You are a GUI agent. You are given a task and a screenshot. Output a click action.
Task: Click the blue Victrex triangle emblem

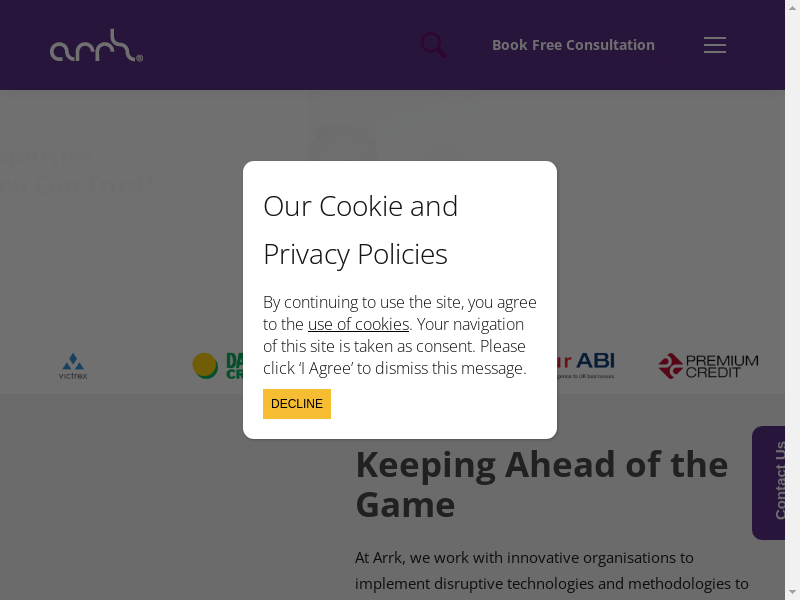click(72, 361)
